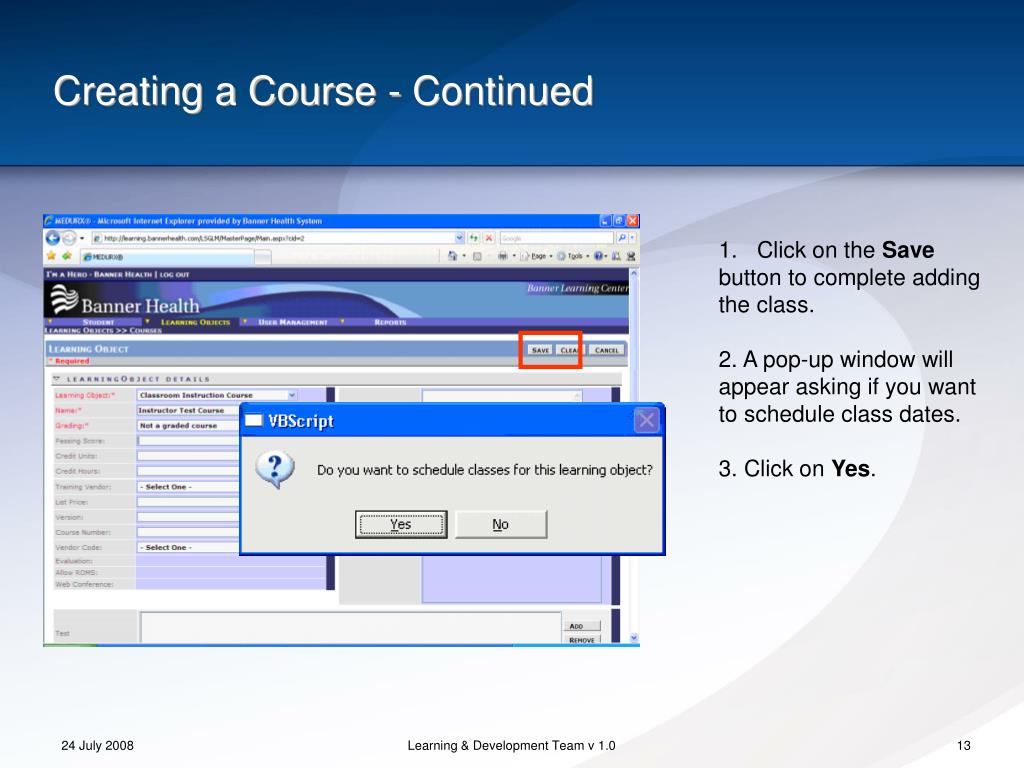Viewport: 1024px width, 768px height.
Task: Click the Test list box
Action: pyautogui.click(x=351, y=628)
